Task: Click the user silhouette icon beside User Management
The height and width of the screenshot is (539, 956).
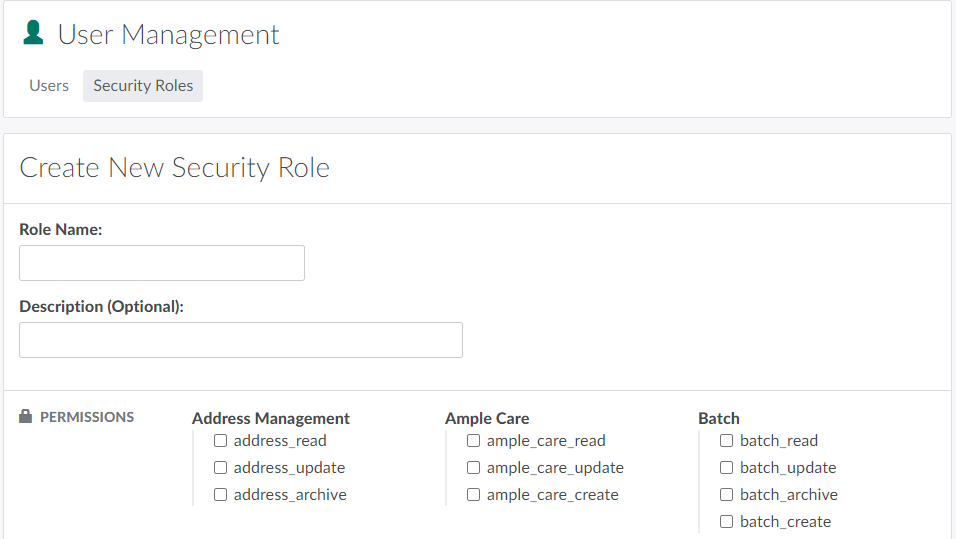Action: pos(33,33)
